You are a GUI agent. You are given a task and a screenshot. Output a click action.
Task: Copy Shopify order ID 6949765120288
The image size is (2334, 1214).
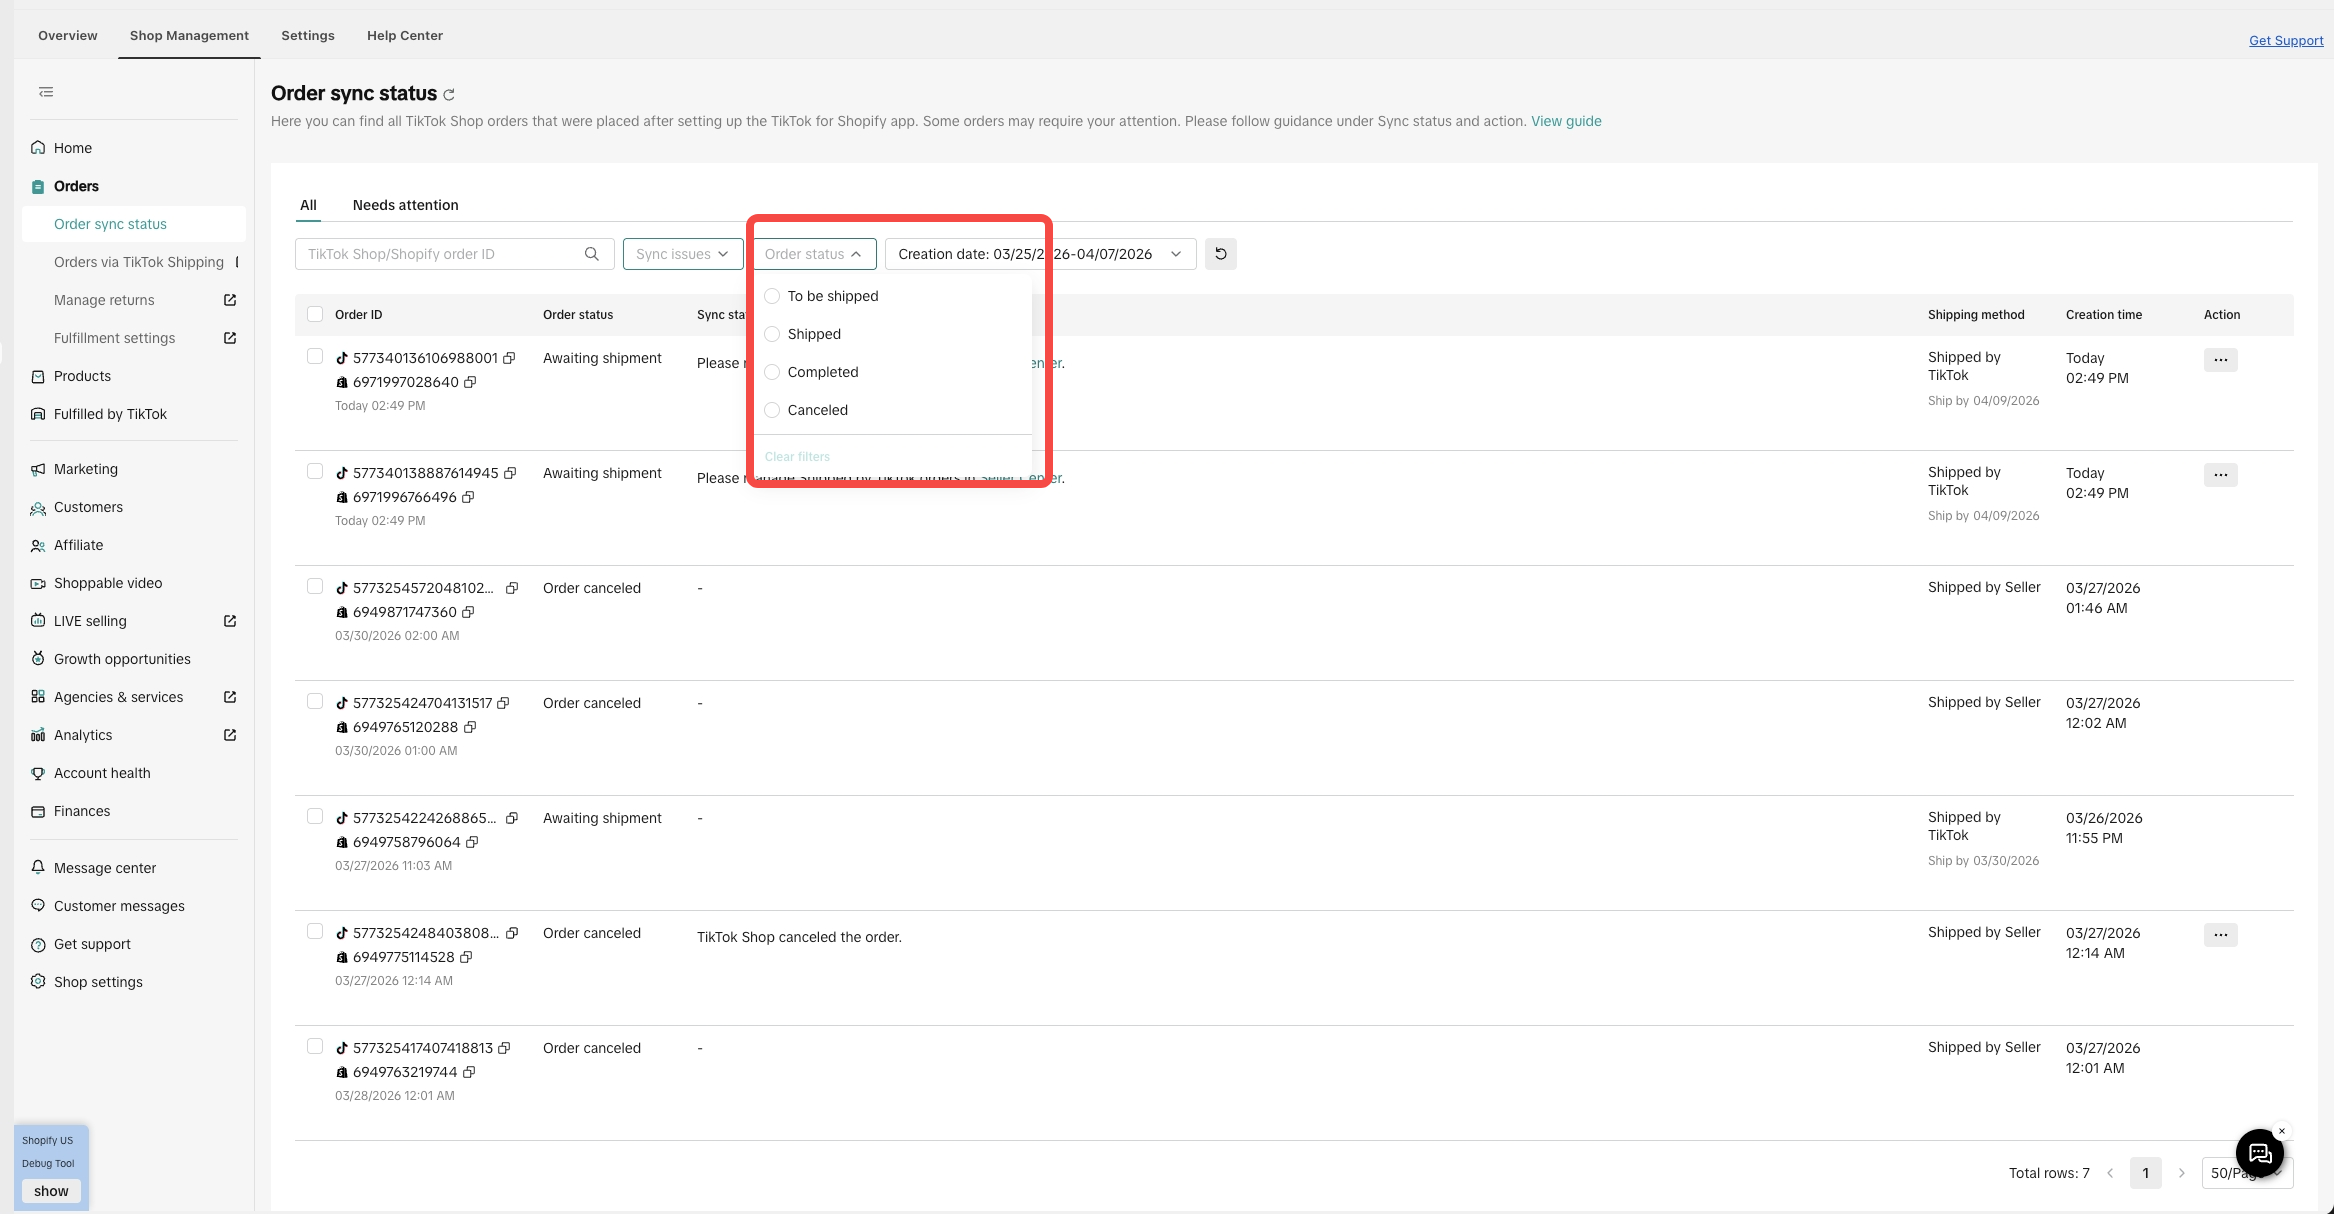(469, 727)
